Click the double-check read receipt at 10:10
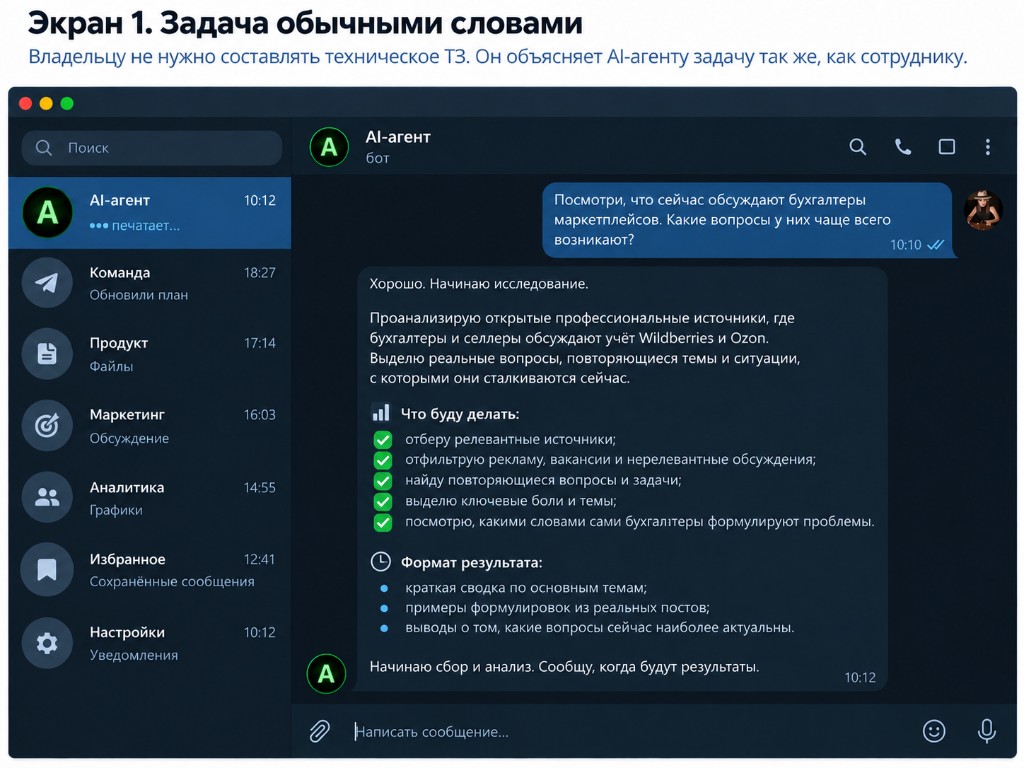This screenshot has width=1024, height=768. coord(935,245)
